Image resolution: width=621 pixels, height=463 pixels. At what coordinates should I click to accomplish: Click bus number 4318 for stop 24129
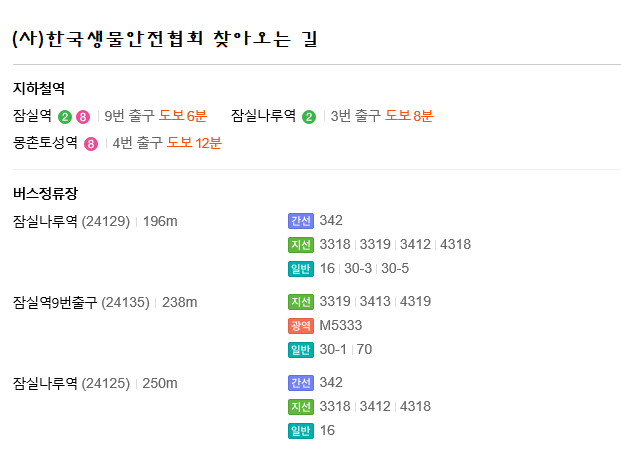click(454, 245)
